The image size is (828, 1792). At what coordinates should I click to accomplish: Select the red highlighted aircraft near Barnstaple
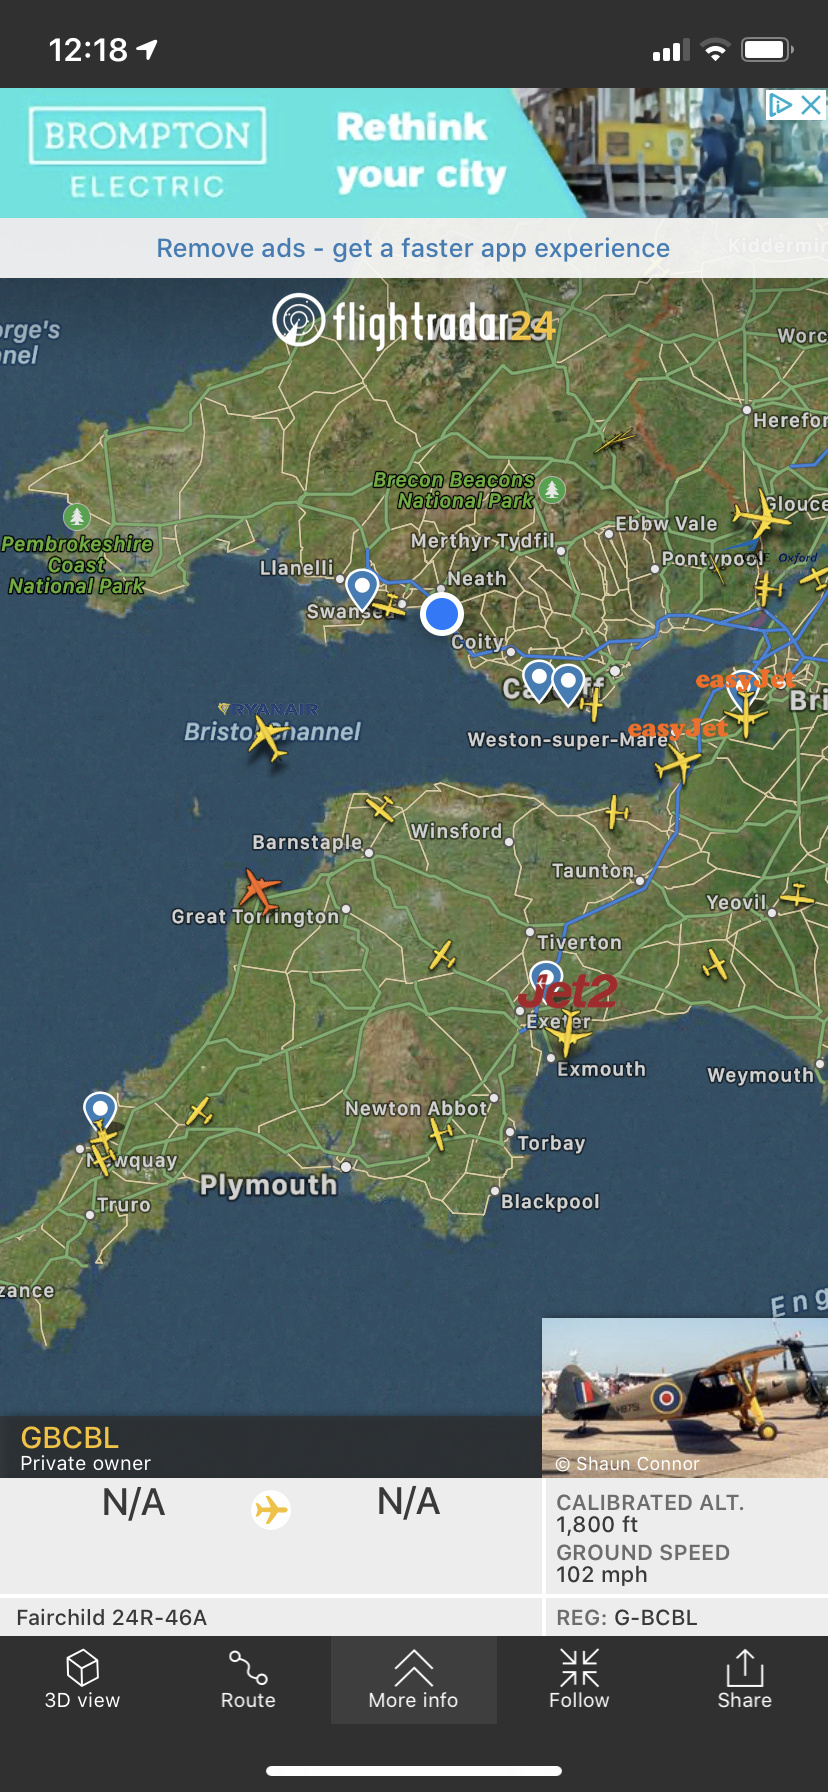259,889
